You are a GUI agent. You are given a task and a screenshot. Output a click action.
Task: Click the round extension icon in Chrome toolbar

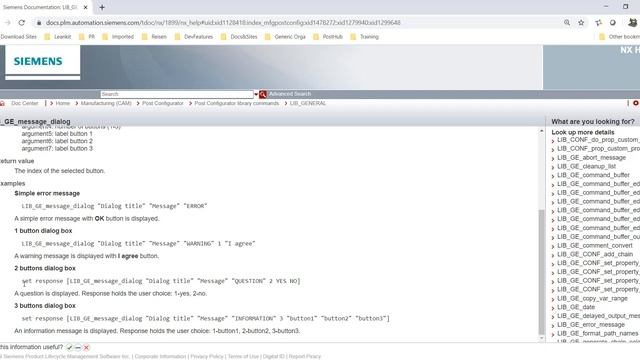click(x=613, y=23)
